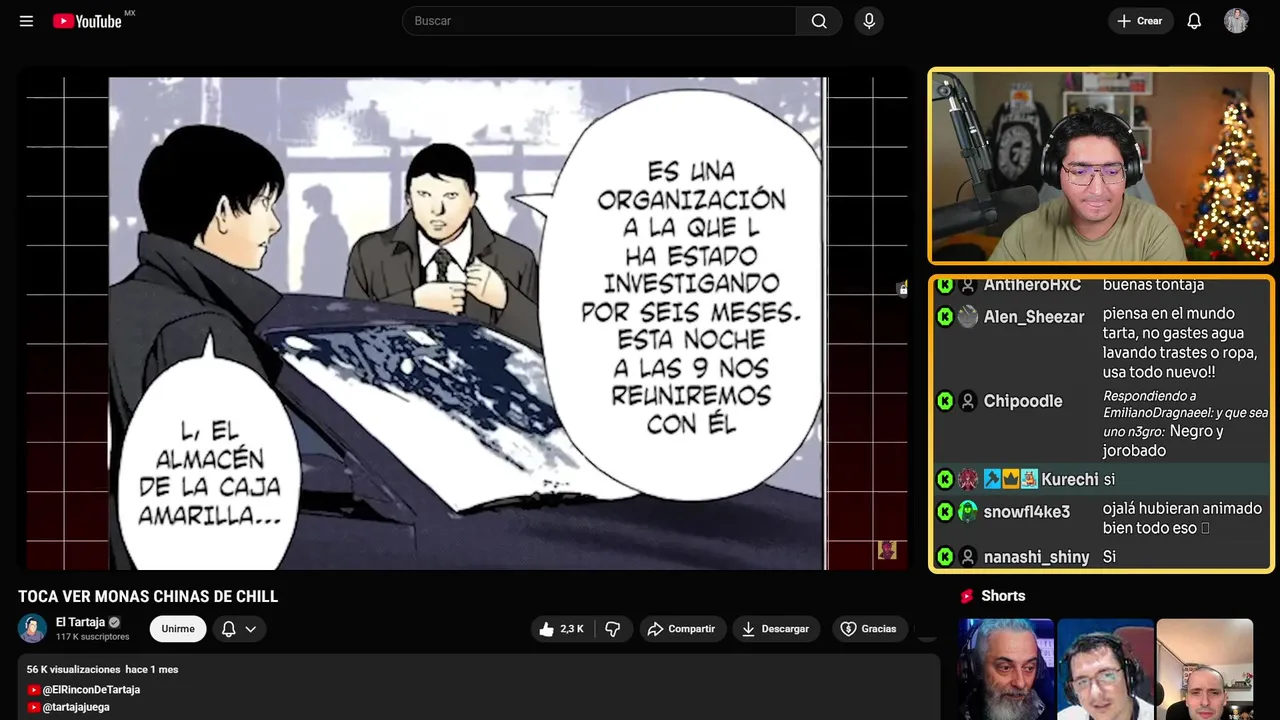Click streamer webcam overlay
1280x720 pixels.
(1101, 166)
